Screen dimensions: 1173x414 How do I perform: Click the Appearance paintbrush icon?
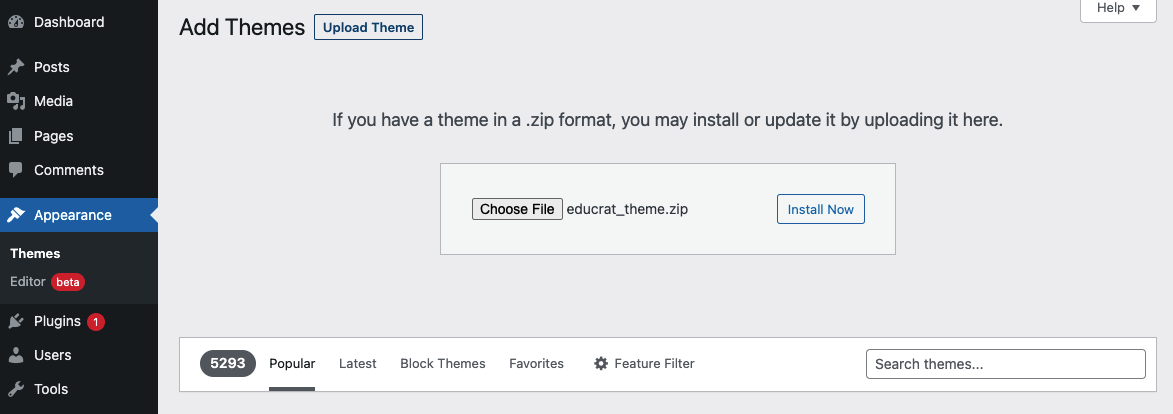[x=16, y=215]
